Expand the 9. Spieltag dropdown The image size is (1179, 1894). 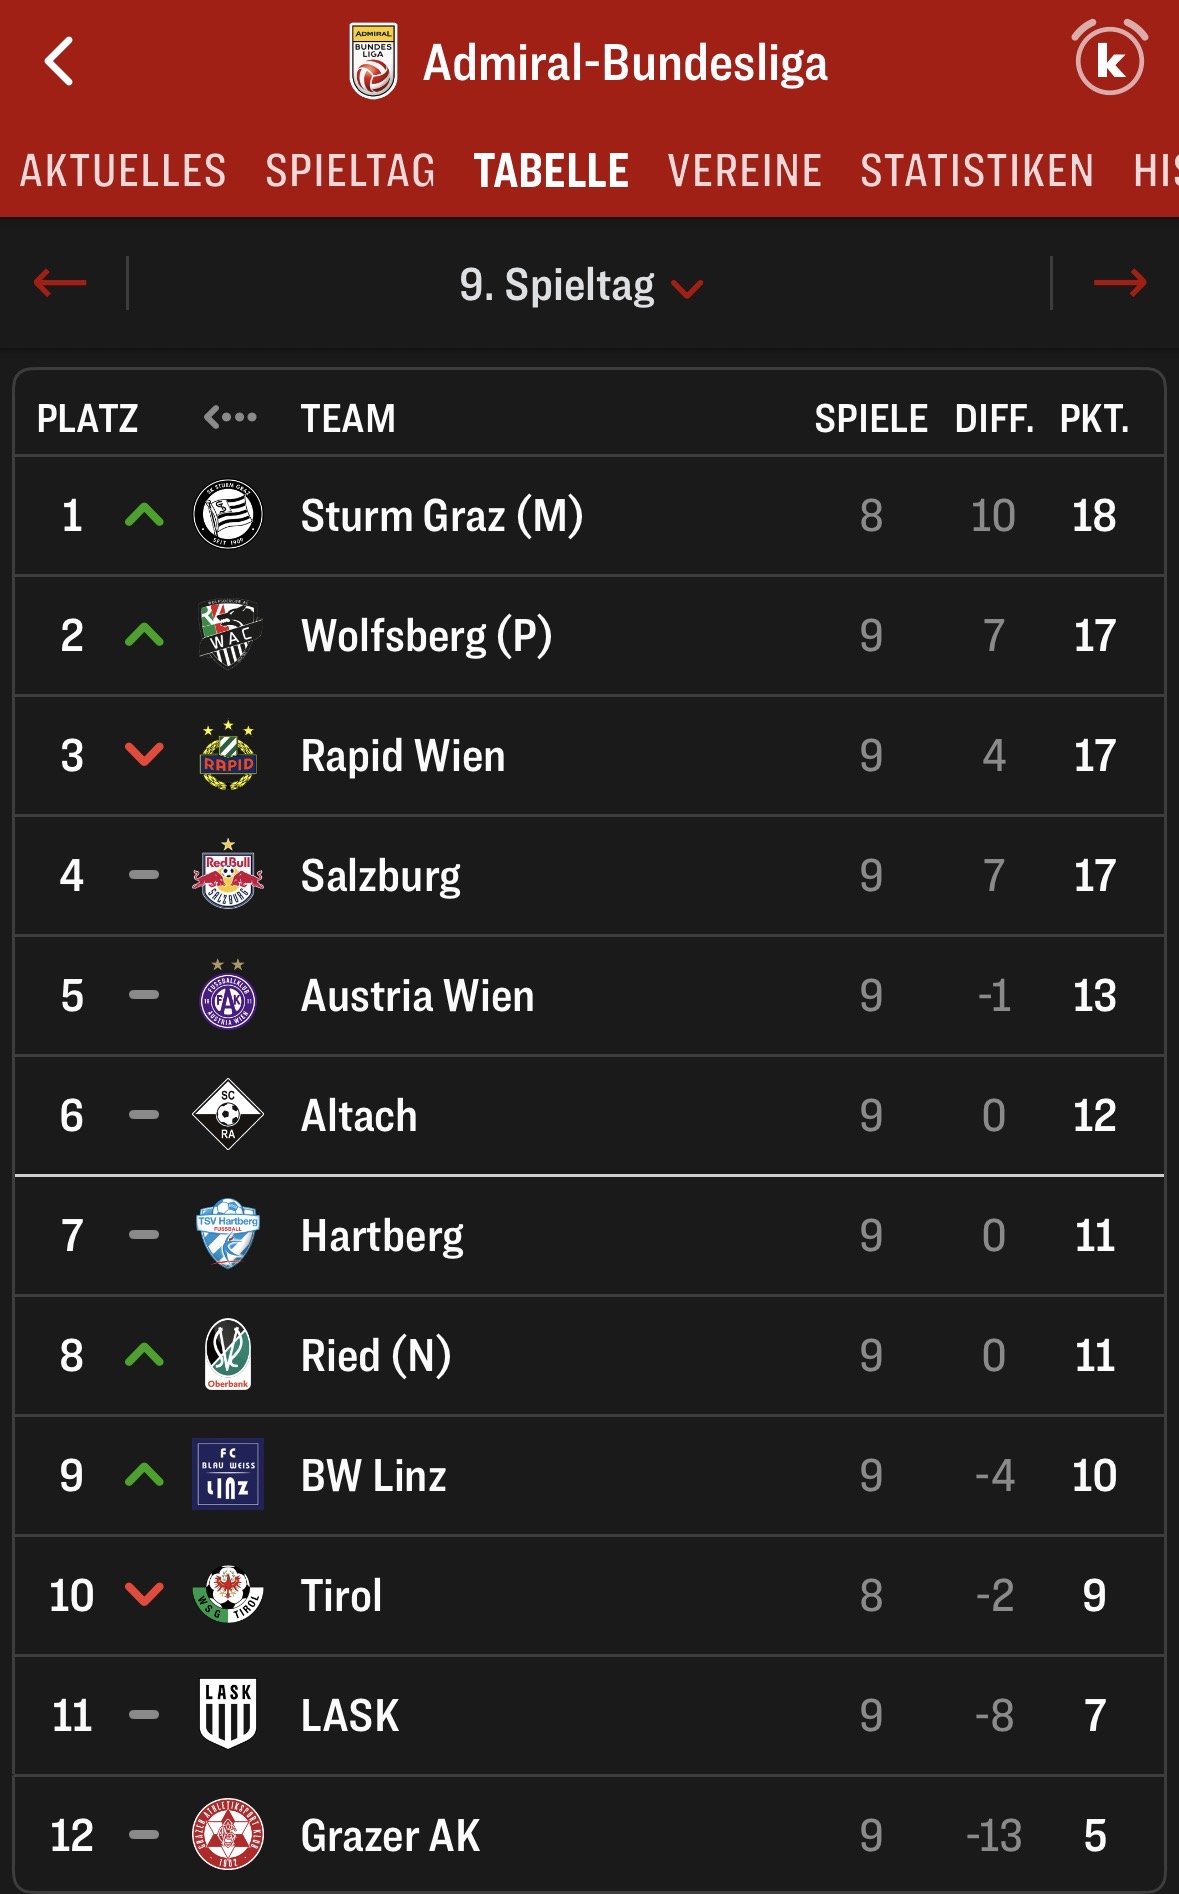[x=581, y=286]
